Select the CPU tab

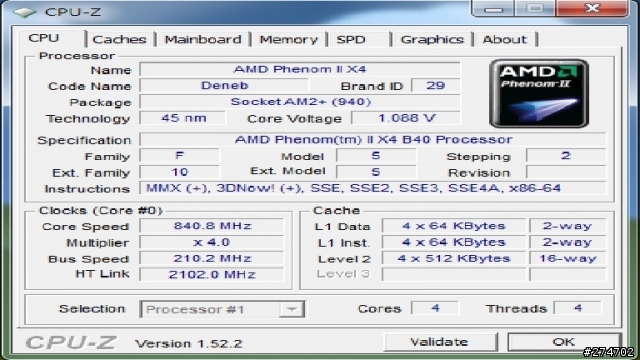tap(44, 38)
